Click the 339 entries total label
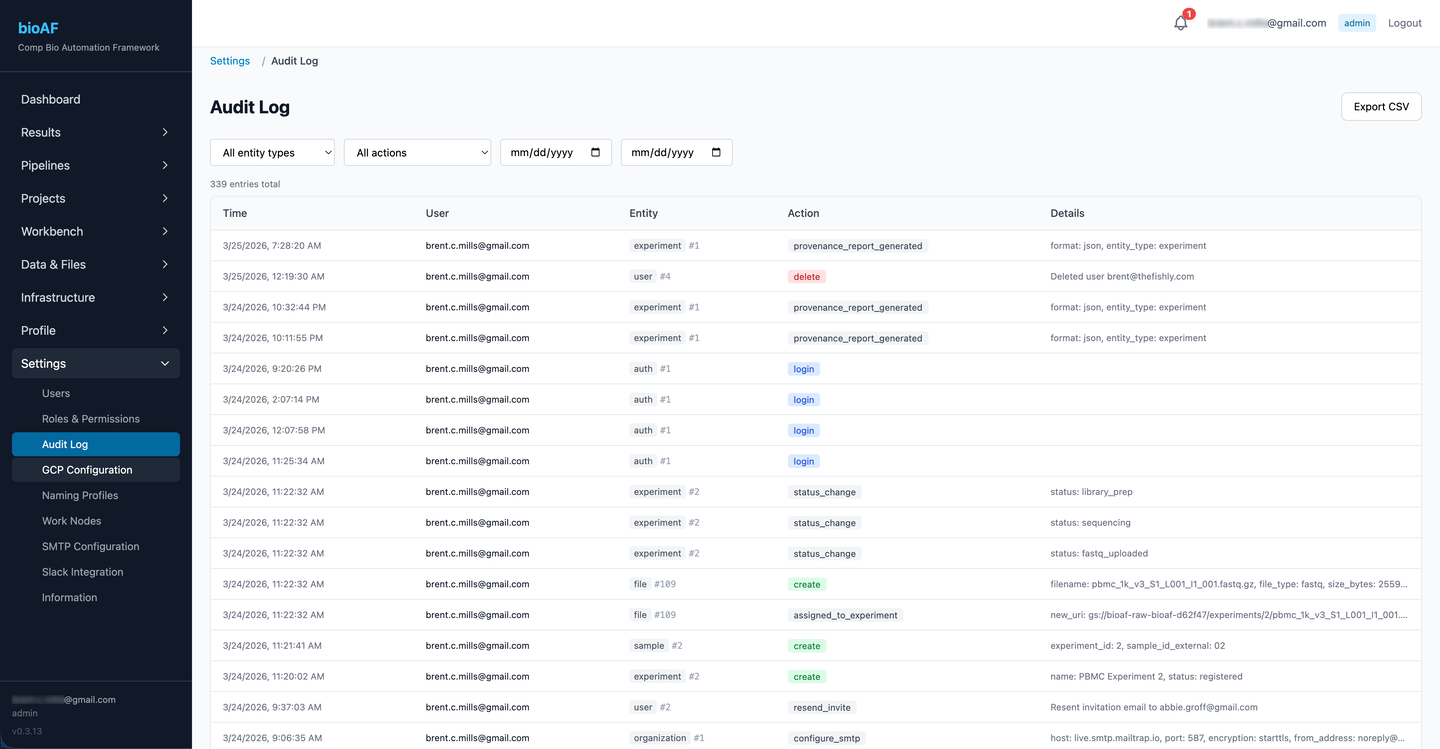 245,184
